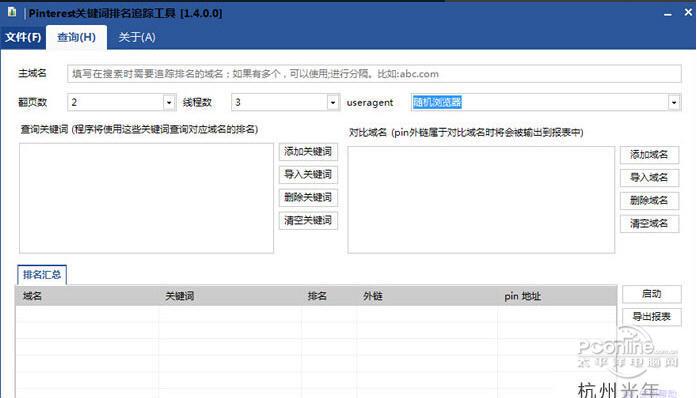Expand the 翻页数 dropdown arrow
The width and height of the screenshot is (697, 398).
(169, 103)
